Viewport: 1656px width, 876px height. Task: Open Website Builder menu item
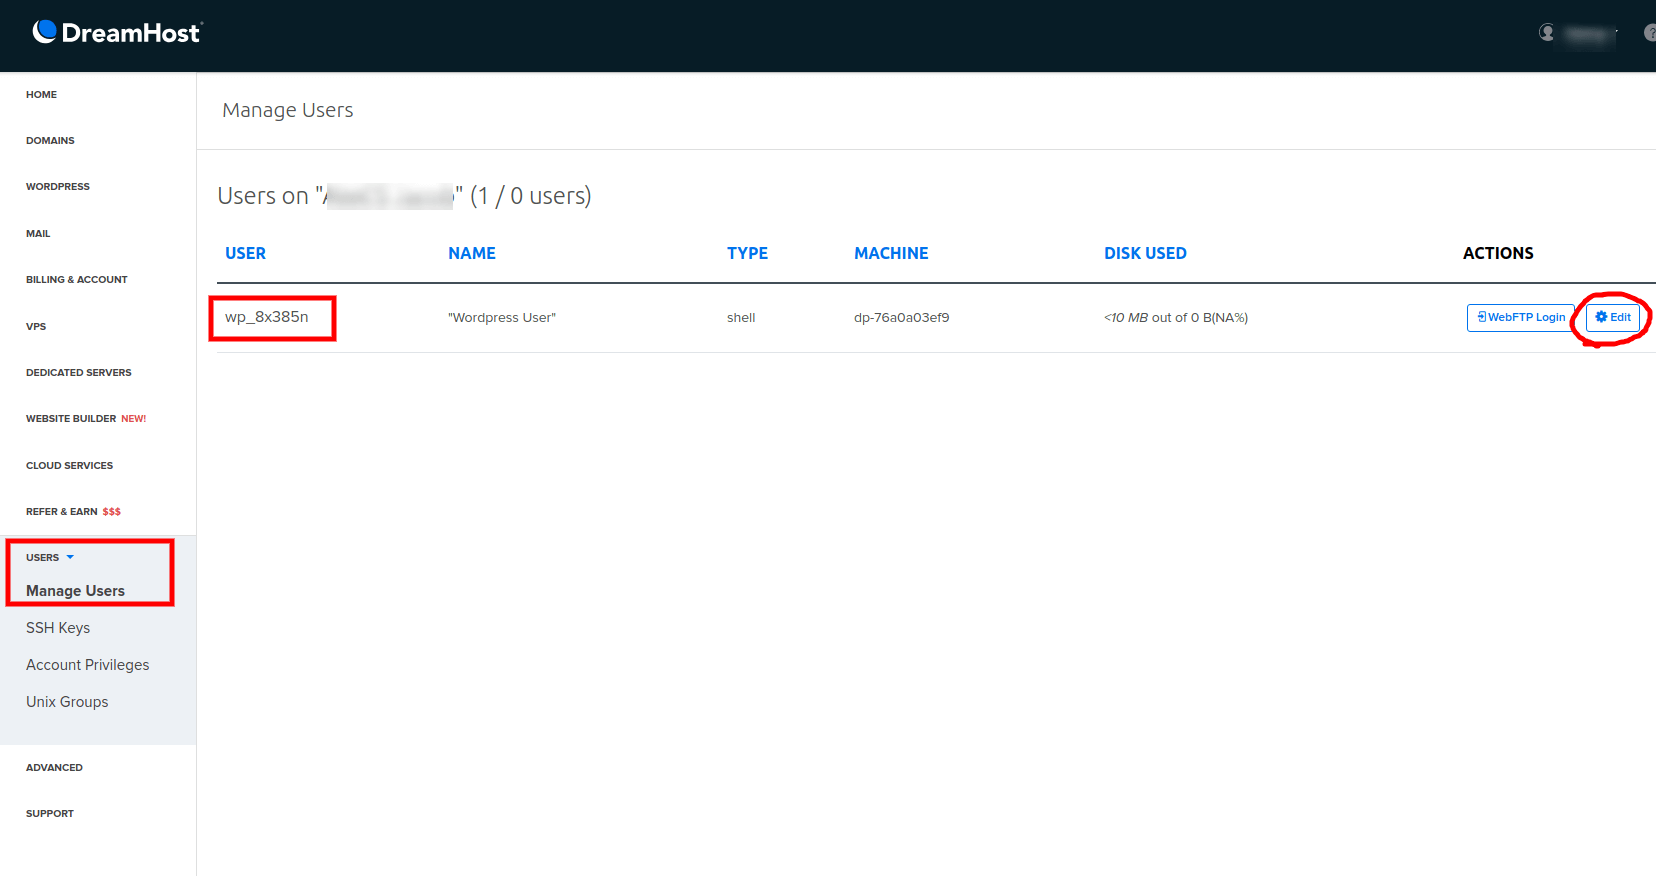tap(86, 419)
